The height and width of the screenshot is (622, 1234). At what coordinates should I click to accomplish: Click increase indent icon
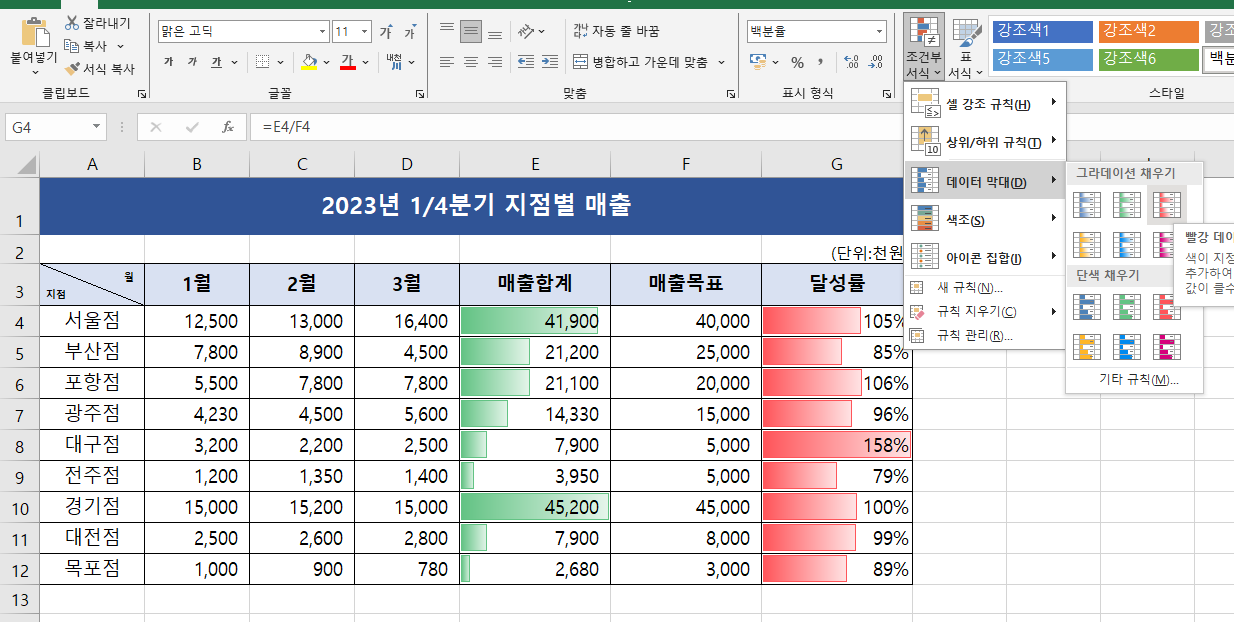[551, 62]
